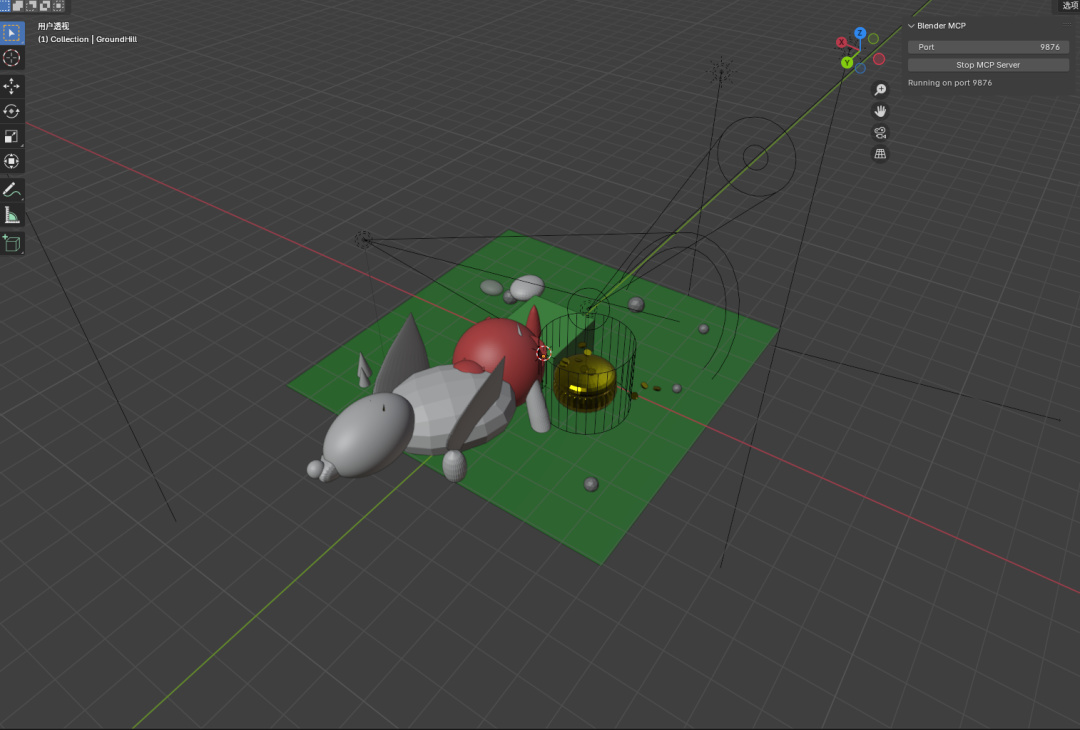
Task: Switch selection mode to Invert
Action: click(x=45, y=6)
